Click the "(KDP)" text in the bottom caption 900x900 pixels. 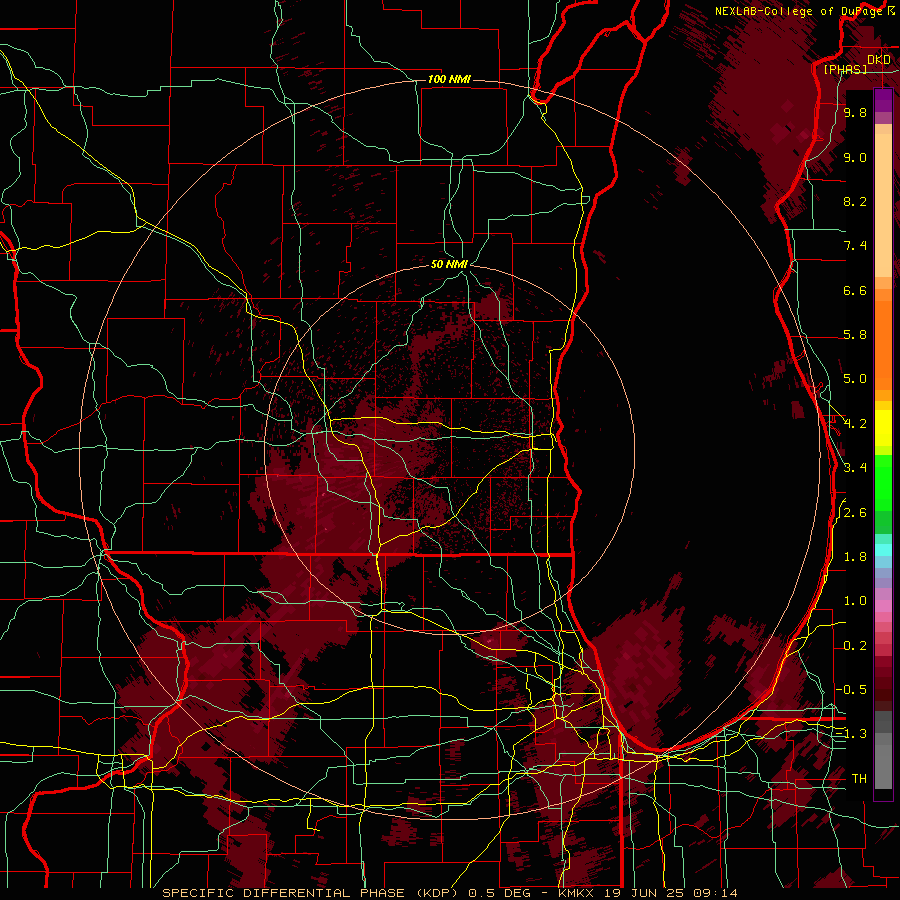pyautogui.click(x=437, y=893)
